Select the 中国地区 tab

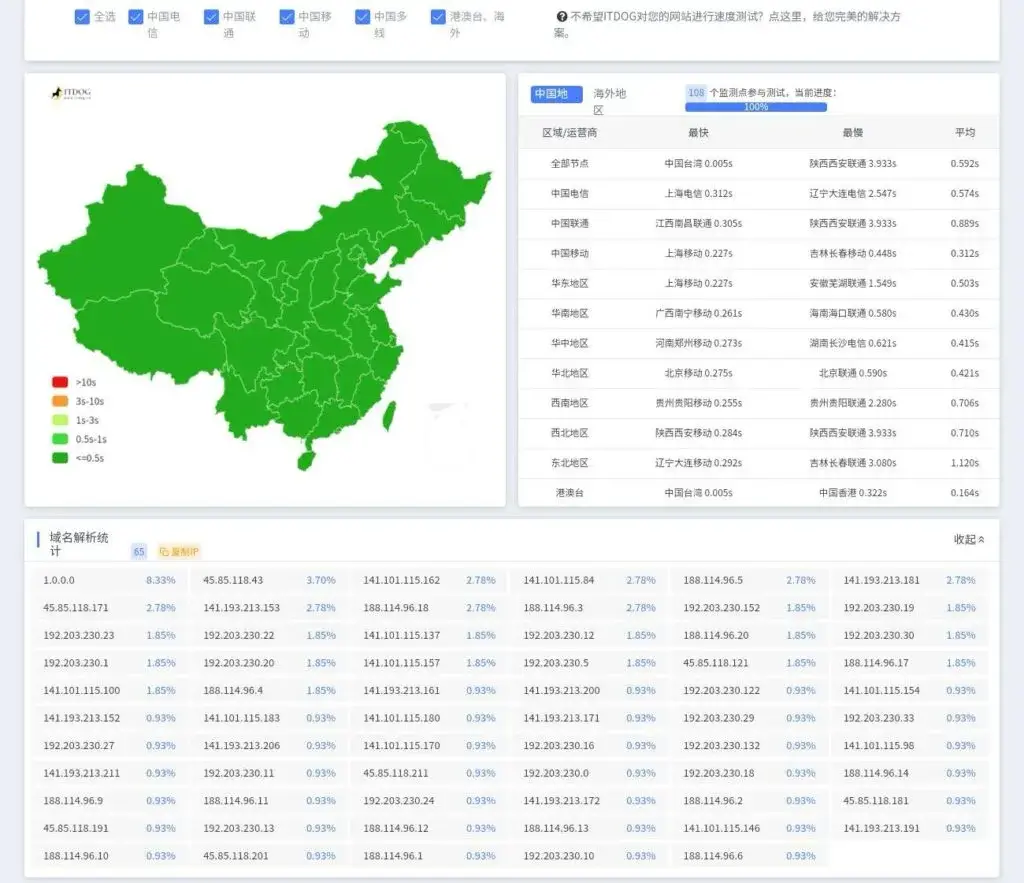pos(555,94)
